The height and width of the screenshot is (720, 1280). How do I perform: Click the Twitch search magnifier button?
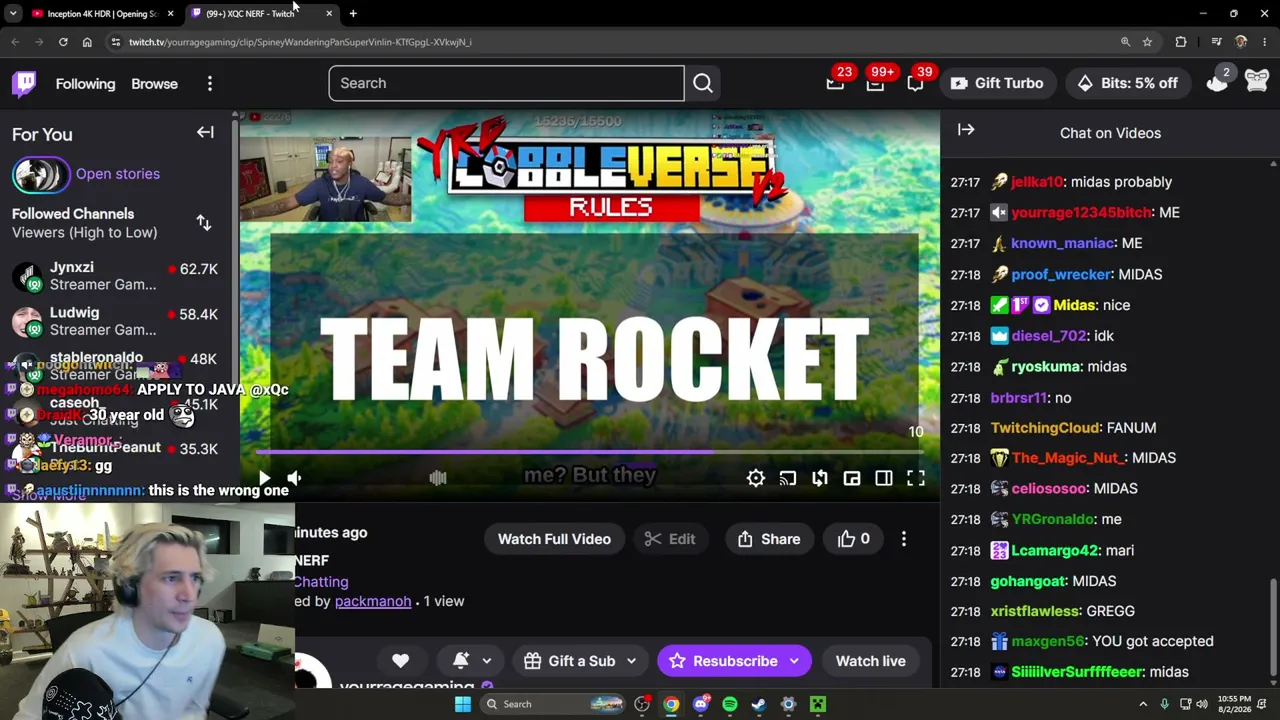click(703, 83)
